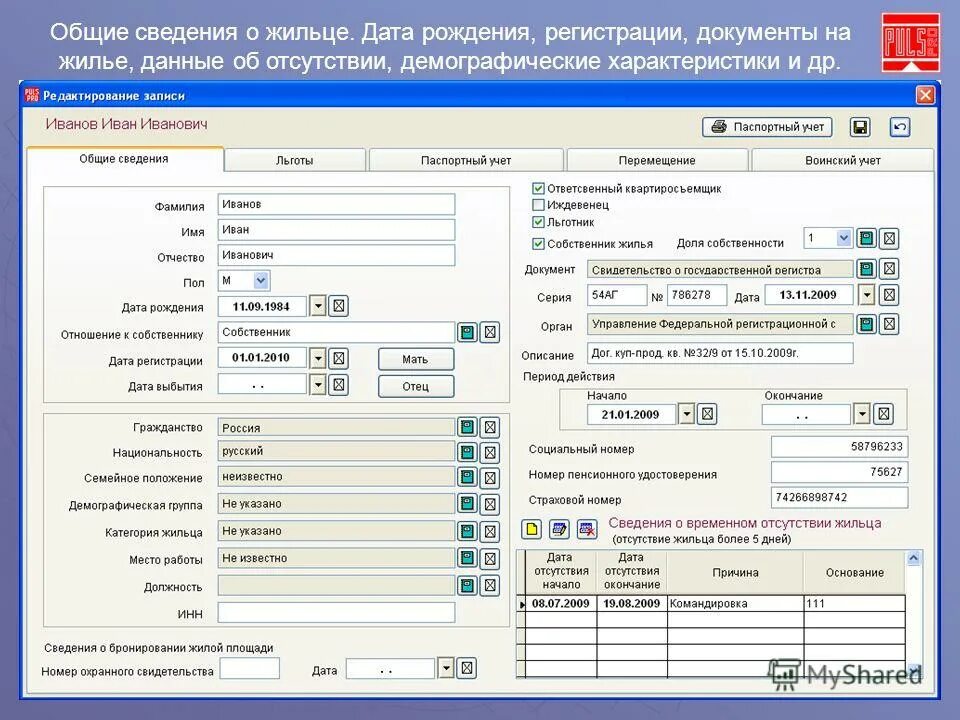Open the Воинский учет tab
The width and height of the screenshot is (960, 720).
[843, 159]
